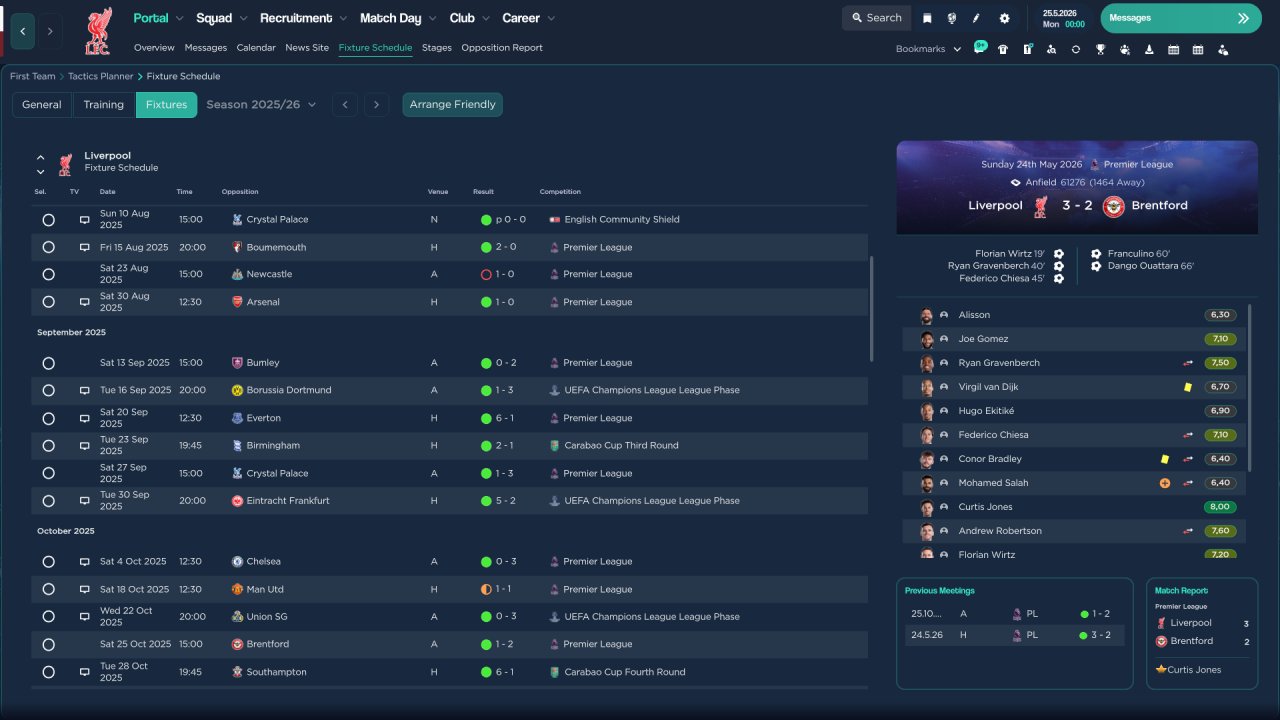The image size is (1280, 720).
Task: Click the Search field in top bar
Action: [877, 18]
